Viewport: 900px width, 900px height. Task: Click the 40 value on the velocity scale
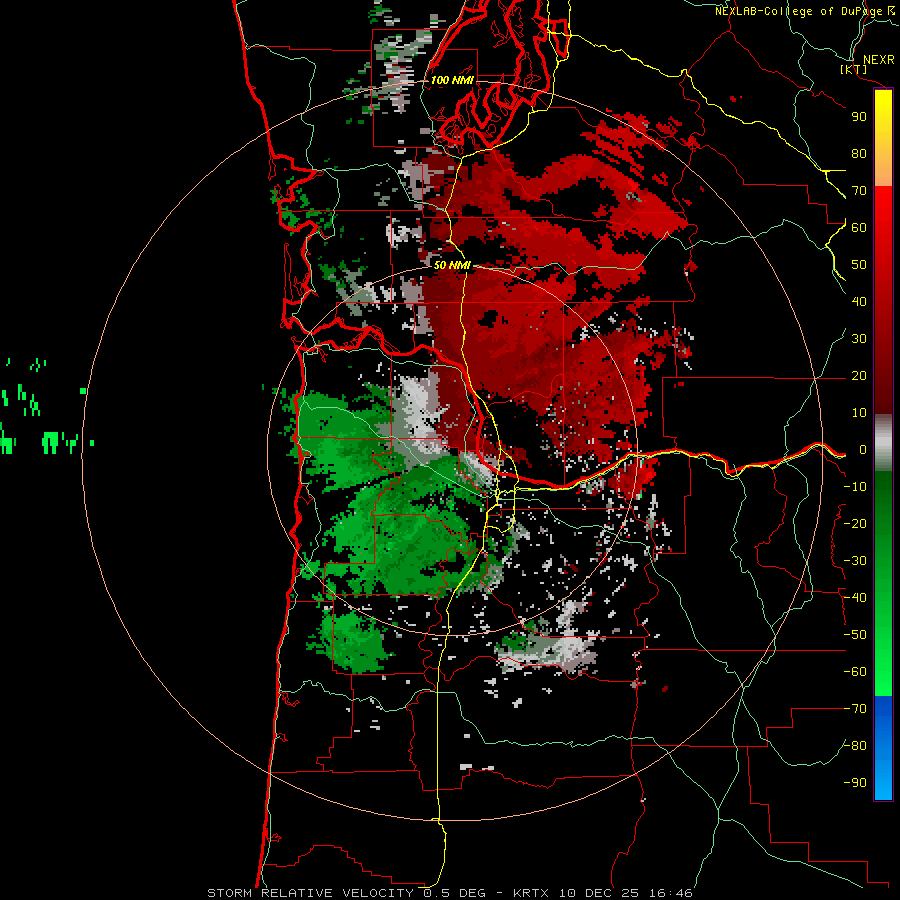coord(859,301)
